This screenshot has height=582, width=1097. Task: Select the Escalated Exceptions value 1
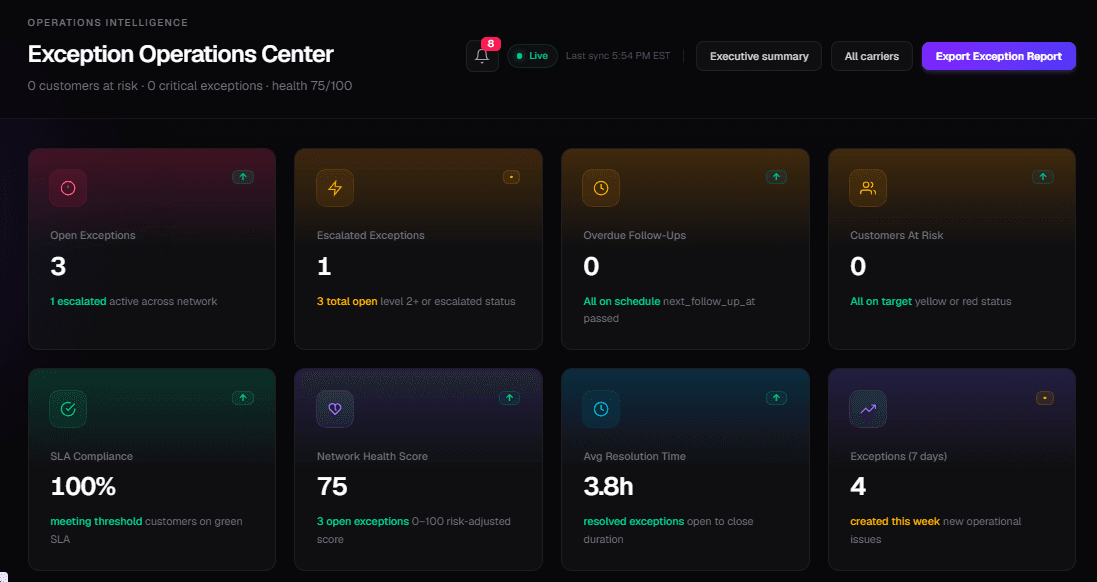click(324, 267)
